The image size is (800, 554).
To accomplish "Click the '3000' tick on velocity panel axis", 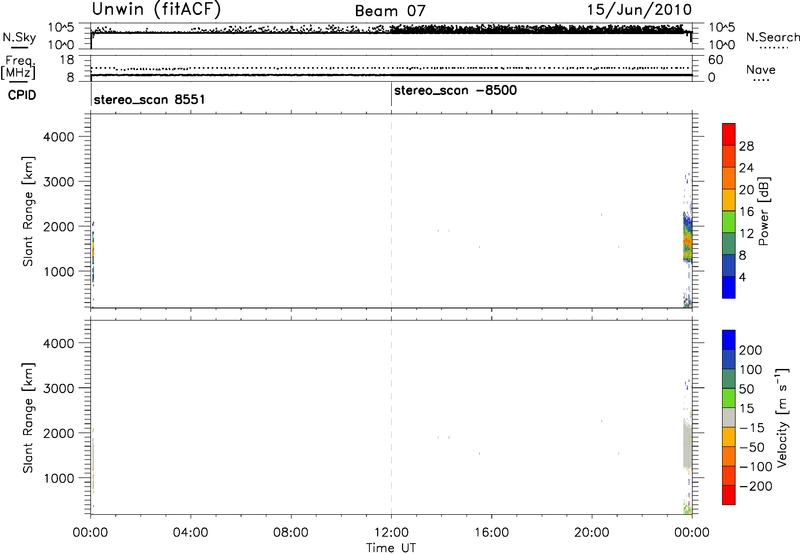I will pyautogui.click(x=59, y=388).
